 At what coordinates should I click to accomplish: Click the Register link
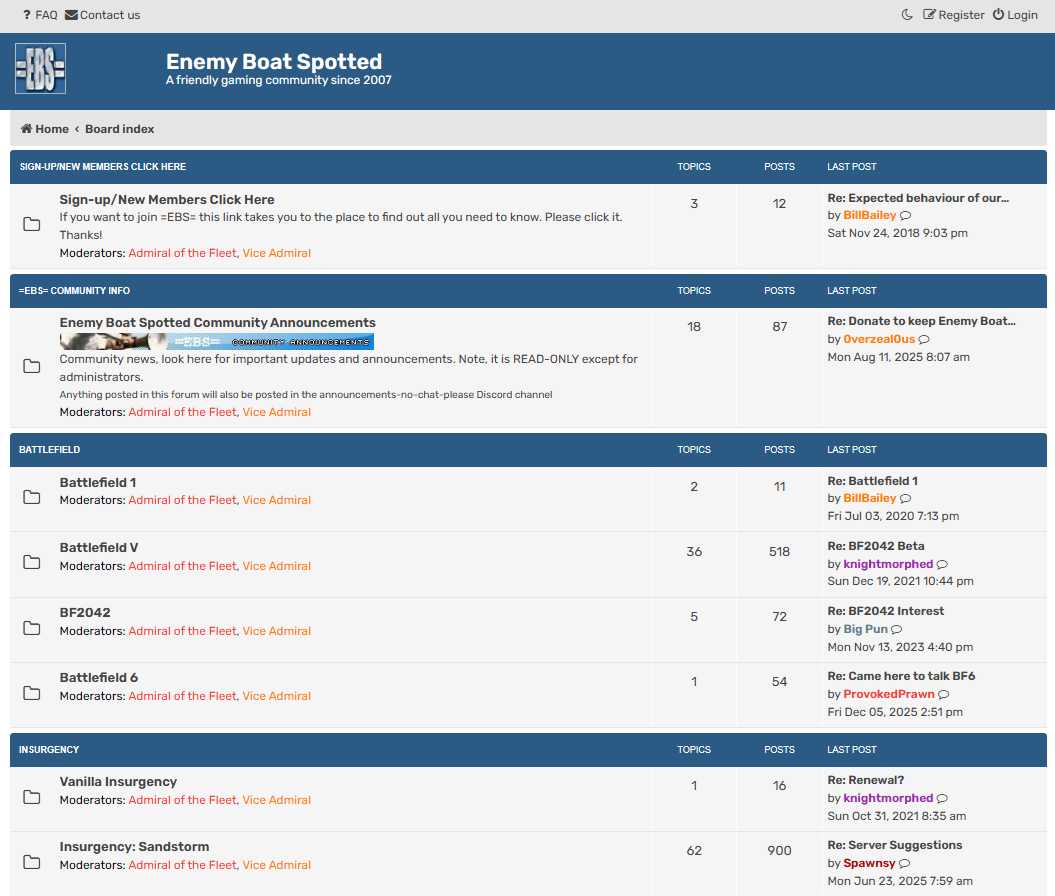(953, 15)
